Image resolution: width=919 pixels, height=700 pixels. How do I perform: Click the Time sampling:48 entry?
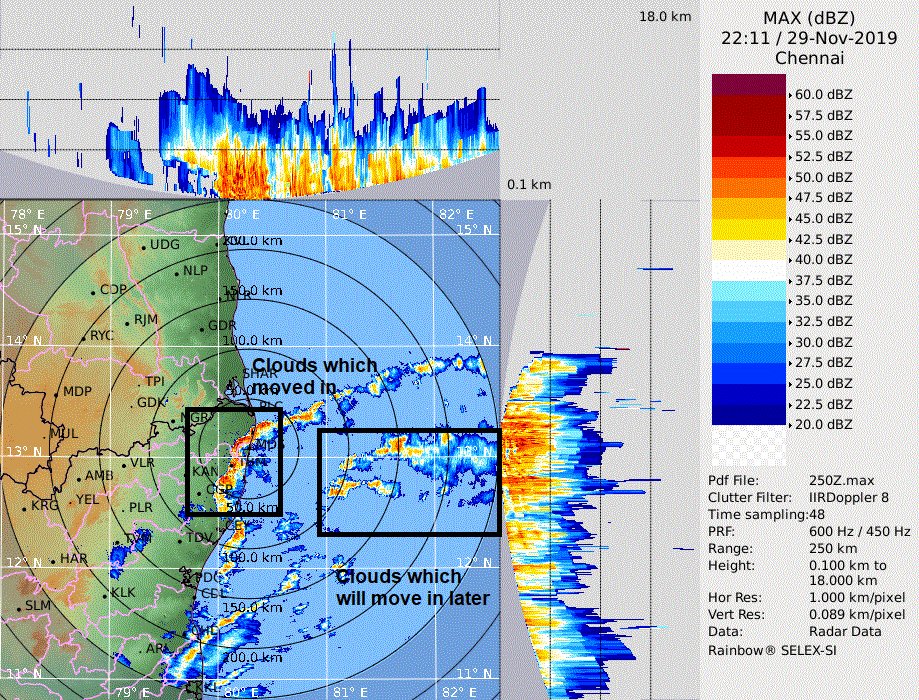[x=766, y=515]
